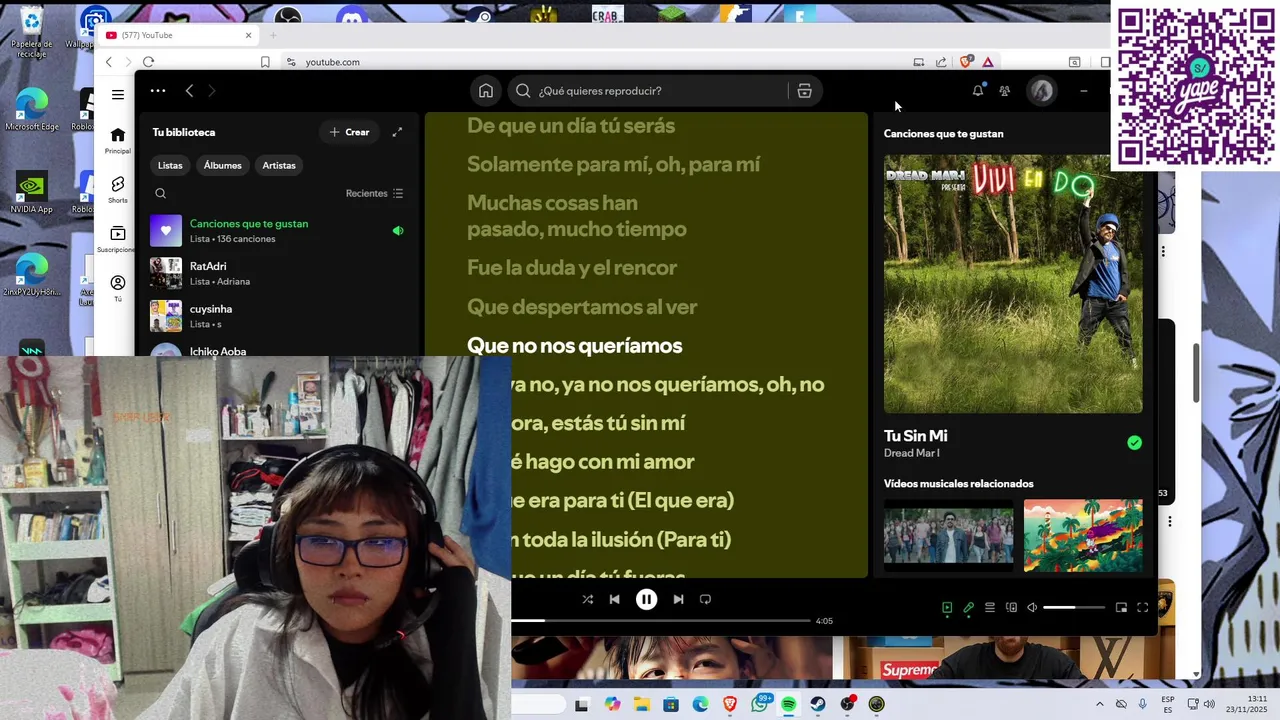Reload the YouTube page in browser
Screen dimensions: 1280x720
tap(148, 62)
